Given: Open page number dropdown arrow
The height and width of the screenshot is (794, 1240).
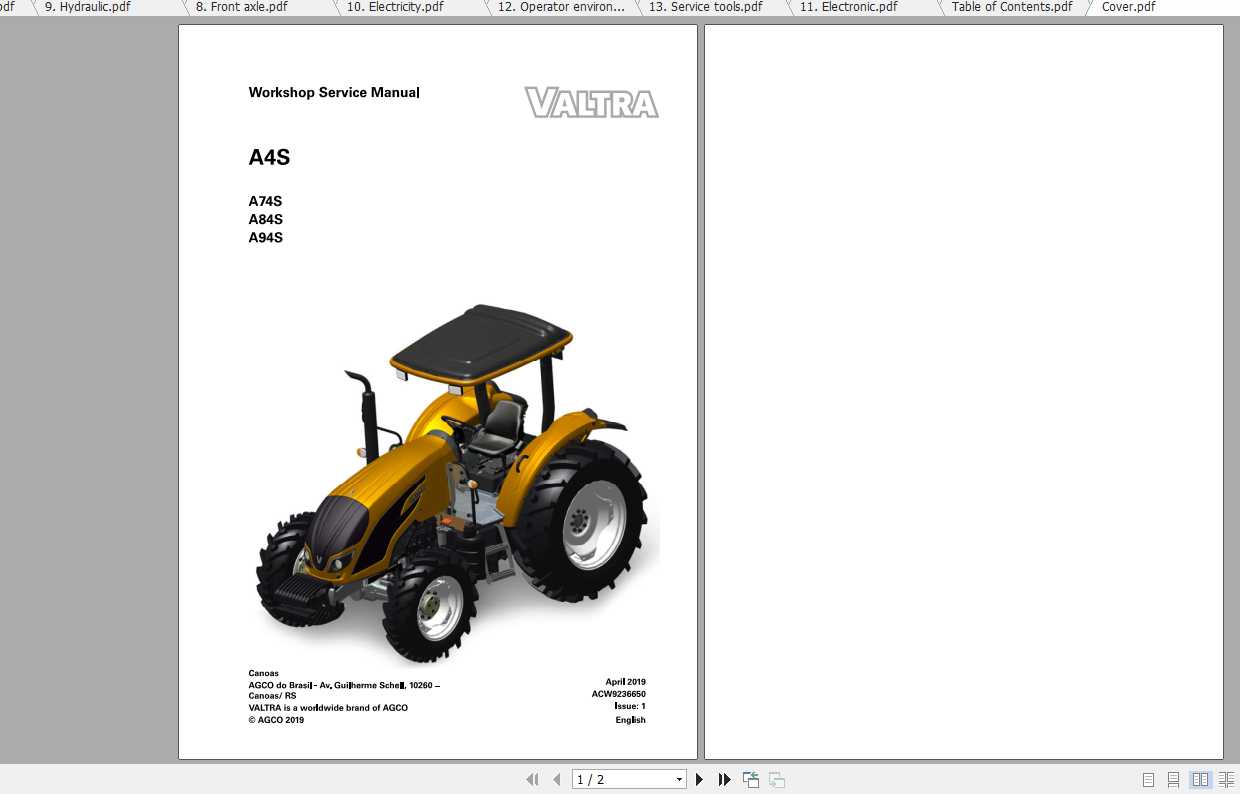Looking at the screenshot, I should tap(679, 780).
